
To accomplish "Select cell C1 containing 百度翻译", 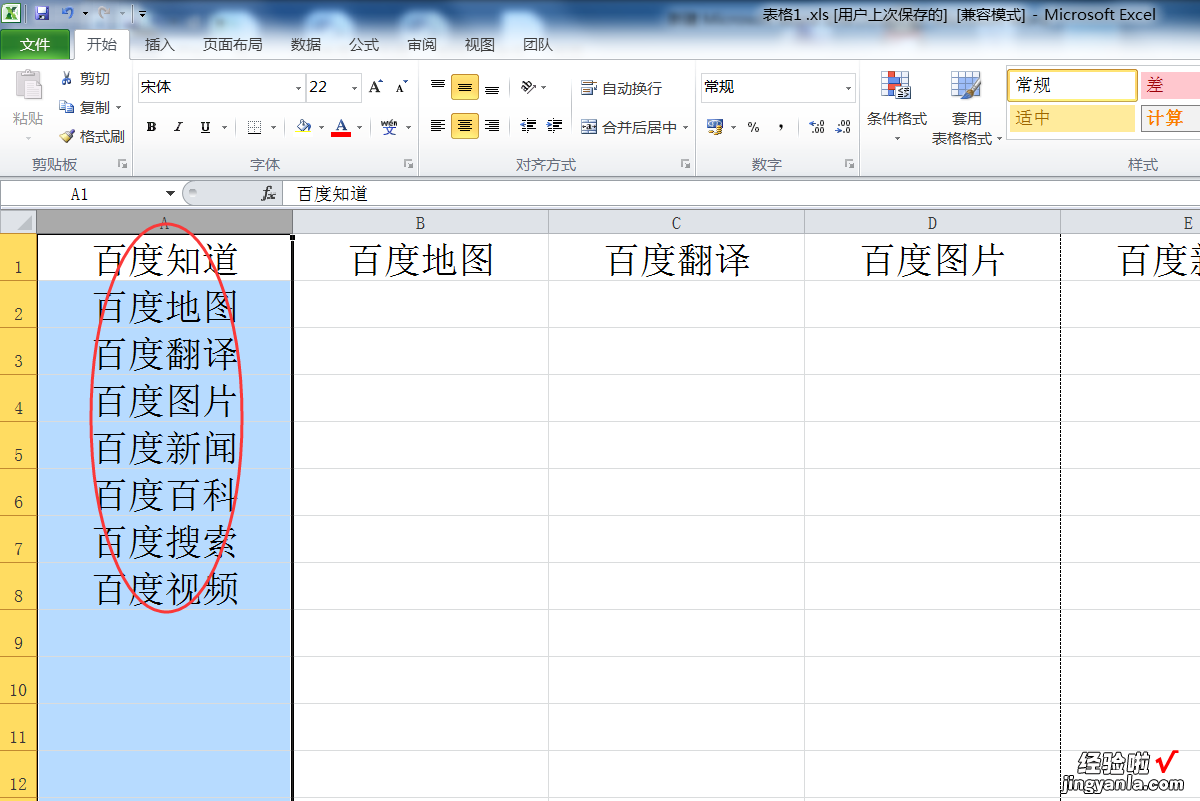I will click(x=677, y=259).
